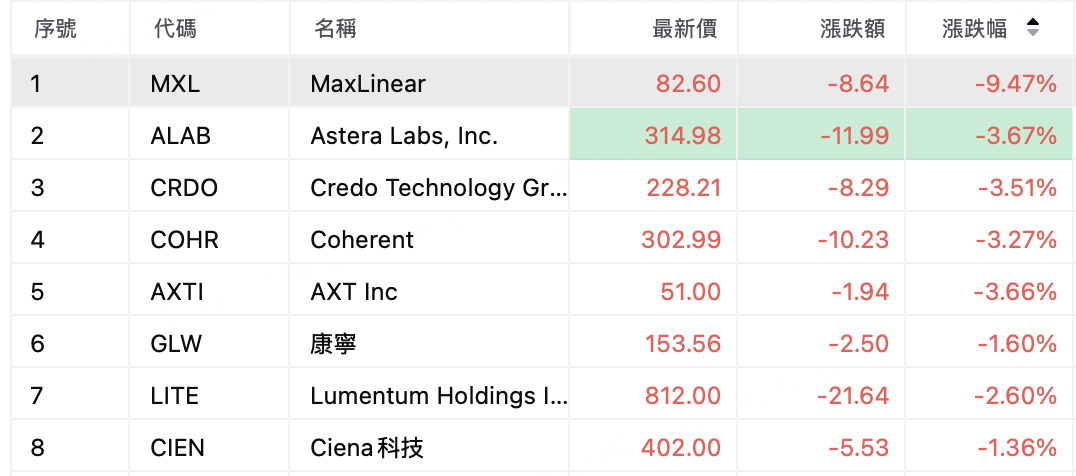Select the GLW ticker code
1076x476 pixels.
coord(176,344)
